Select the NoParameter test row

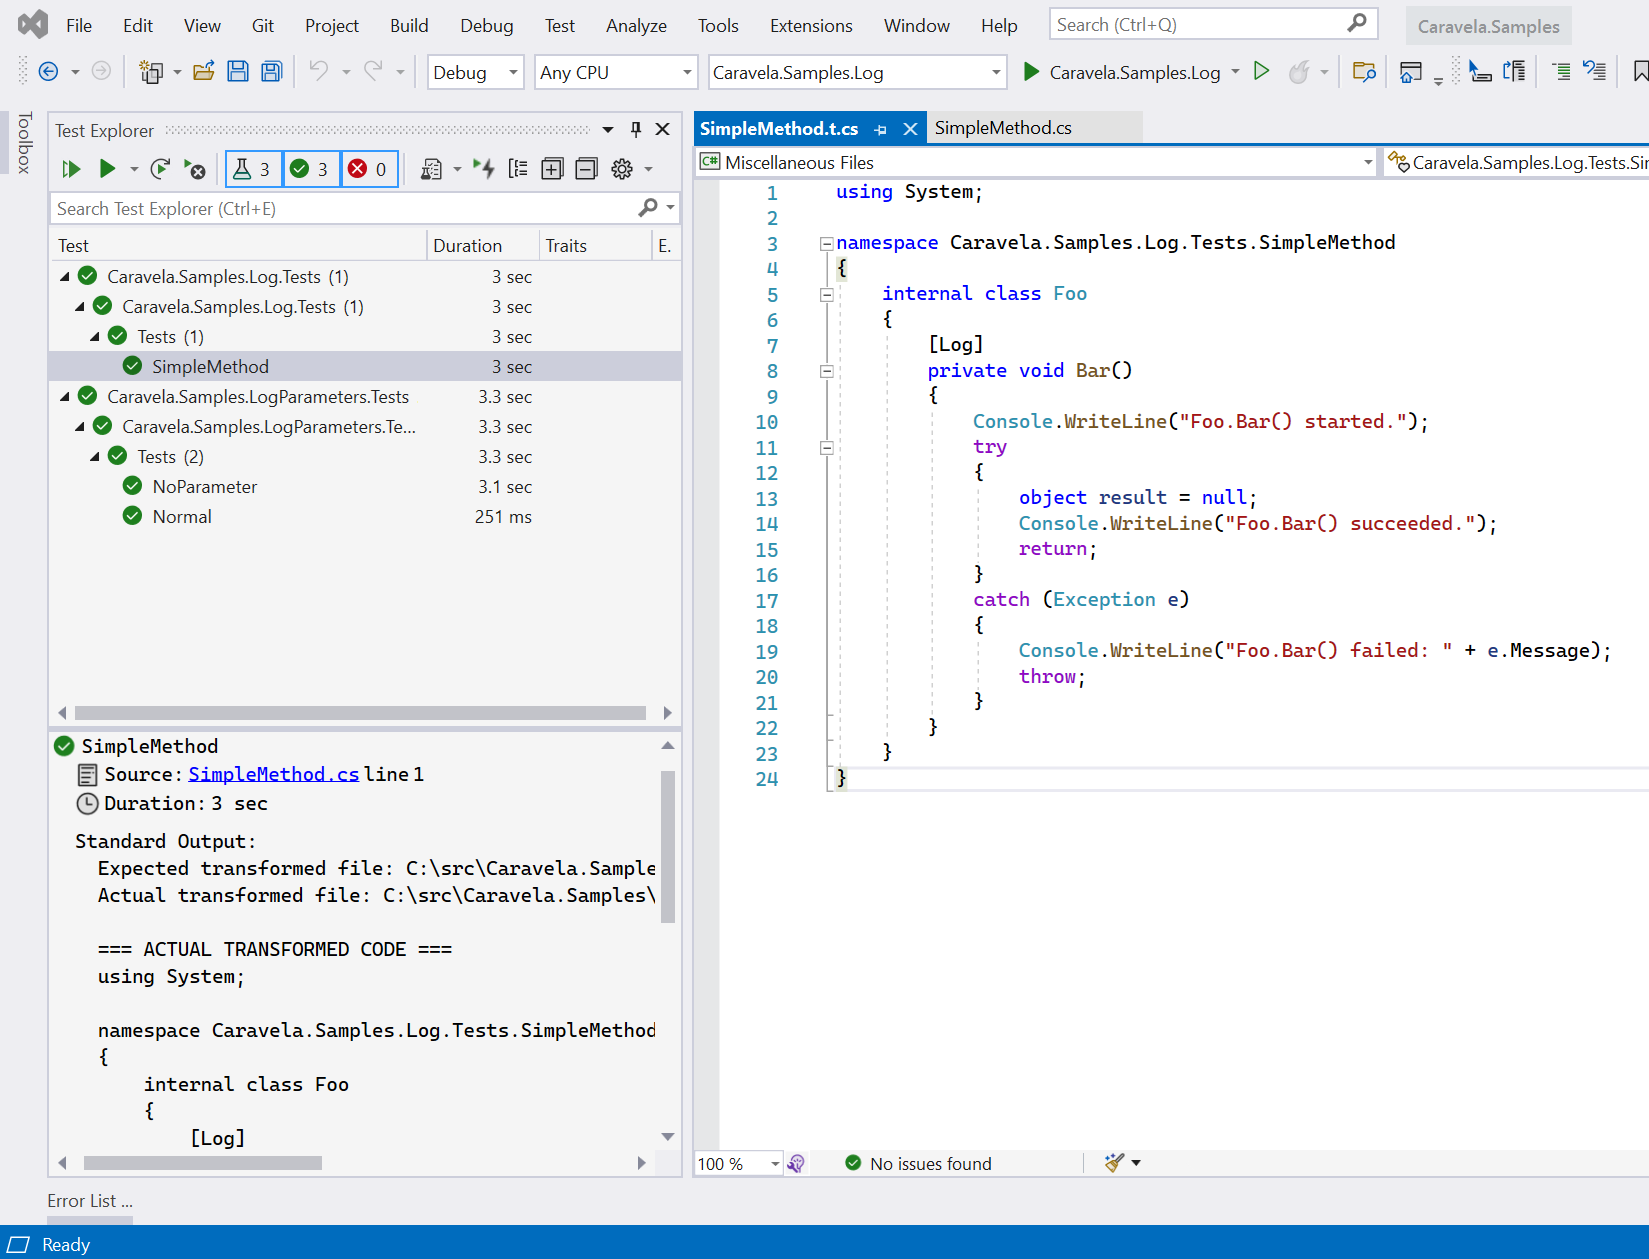[365, 487]
